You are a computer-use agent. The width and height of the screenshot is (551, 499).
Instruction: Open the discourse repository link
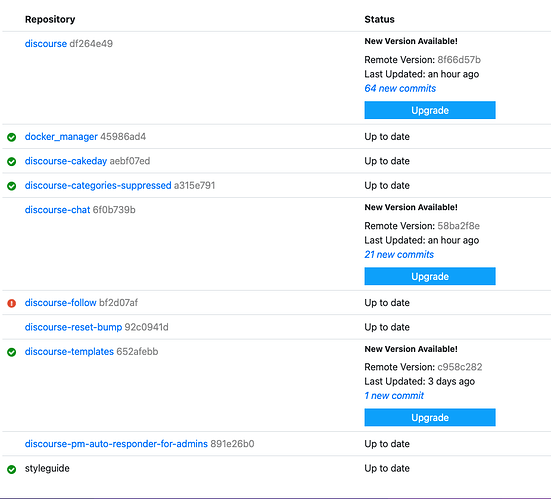click(46, 44)
